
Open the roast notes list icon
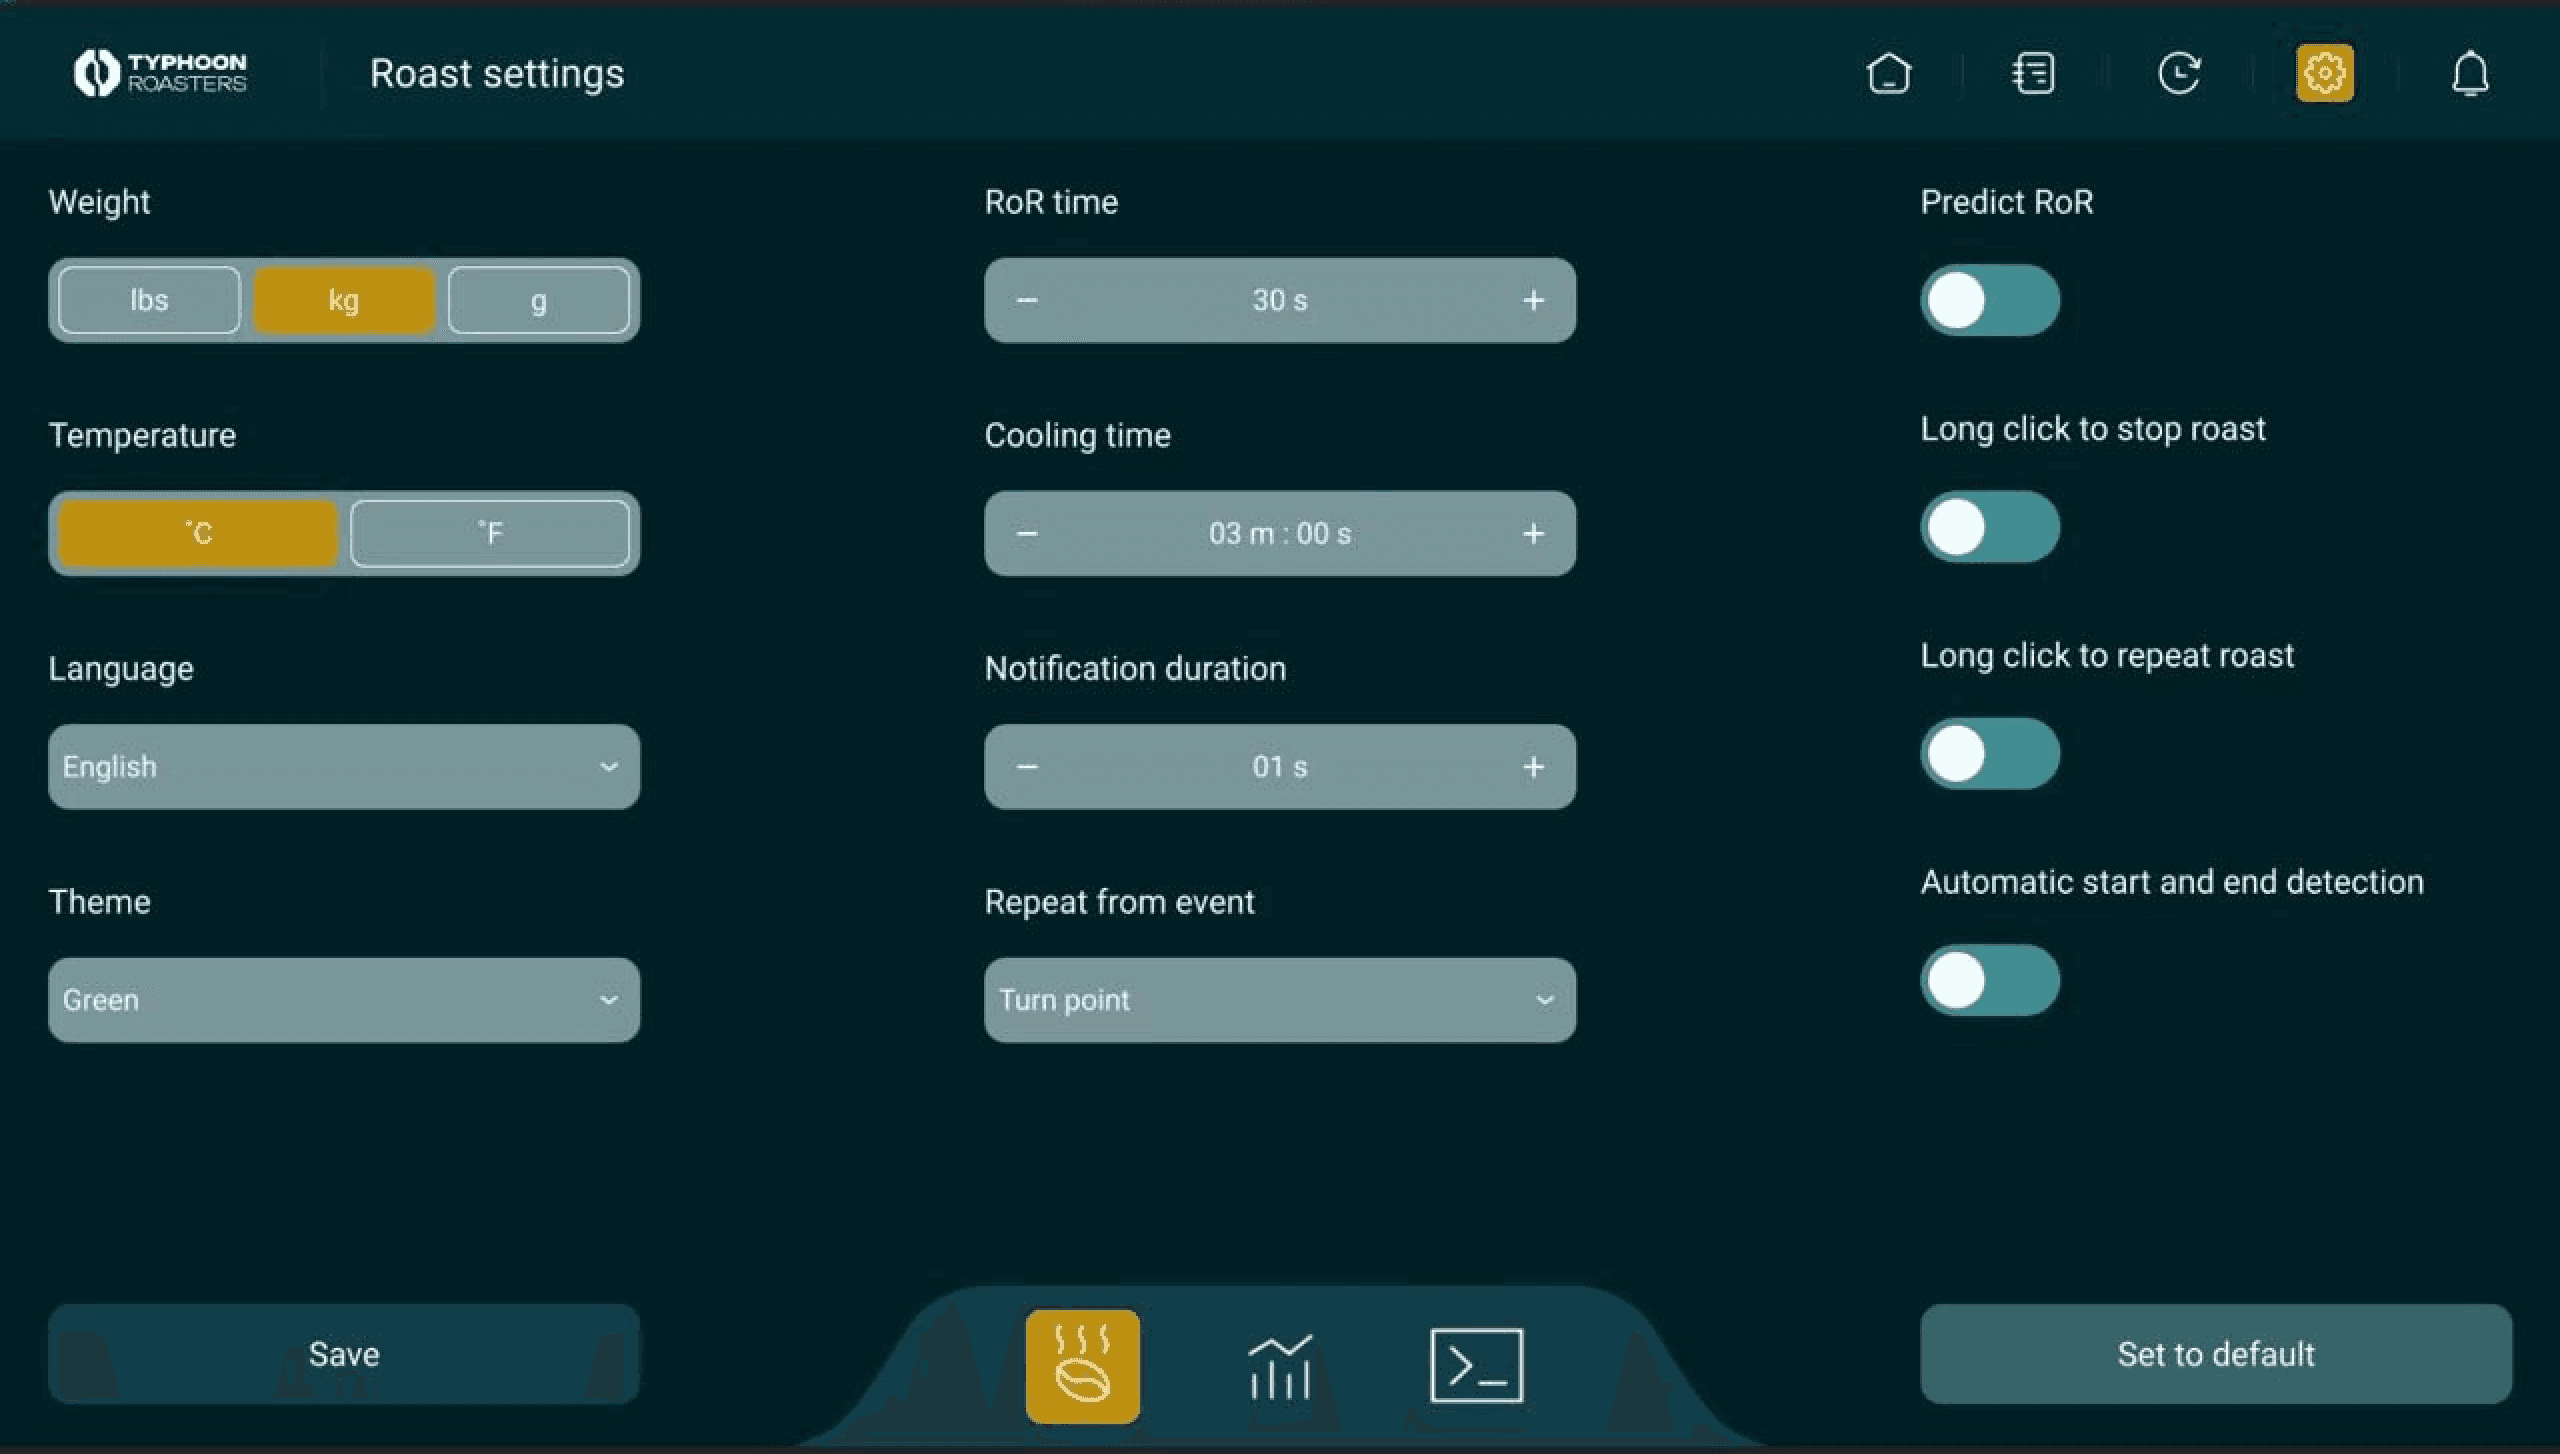click(x=2033, y=74)
